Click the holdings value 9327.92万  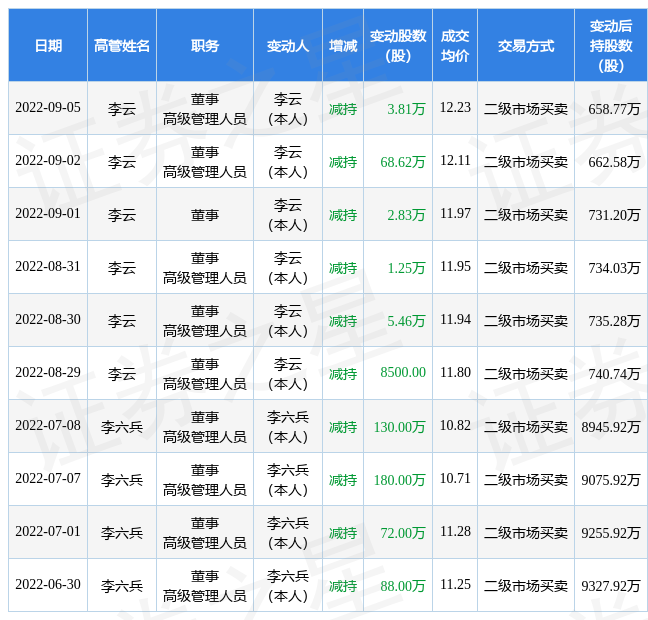611,586
